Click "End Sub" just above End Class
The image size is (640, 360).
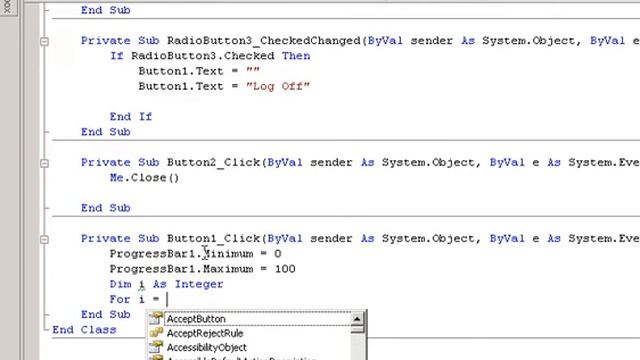pyautogui.click(x=105, y=315)
